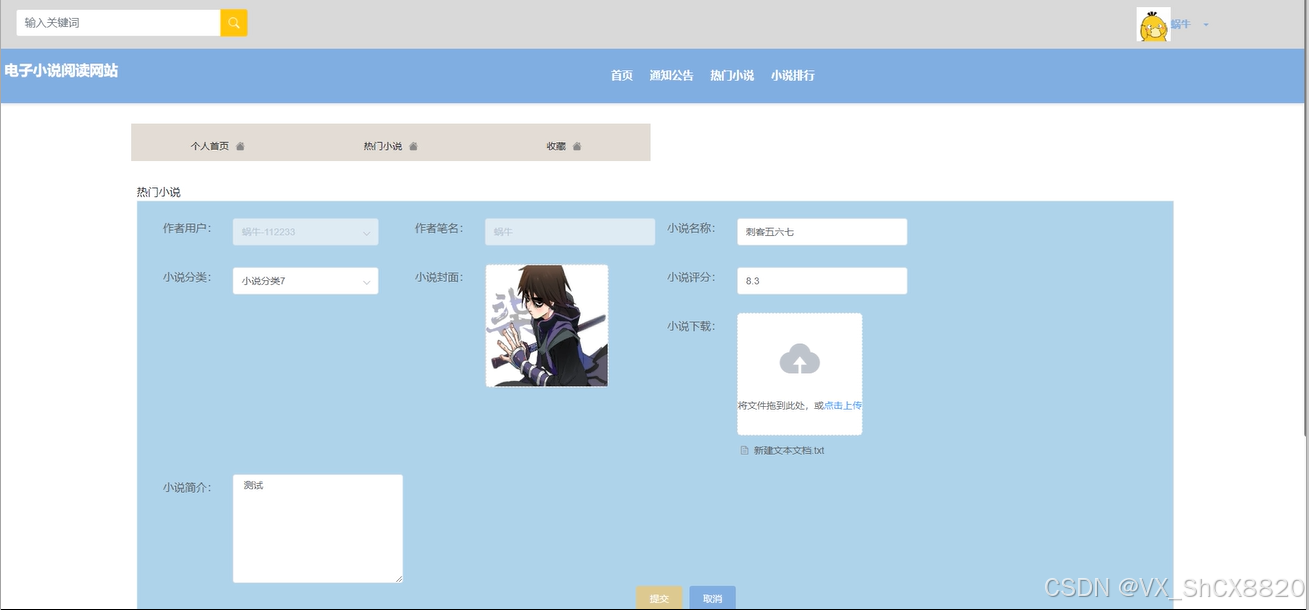1309x610 pixels.
Task: Open the 小说分类 dropdown
Action: pyautogui.click(x=305, y=281)
